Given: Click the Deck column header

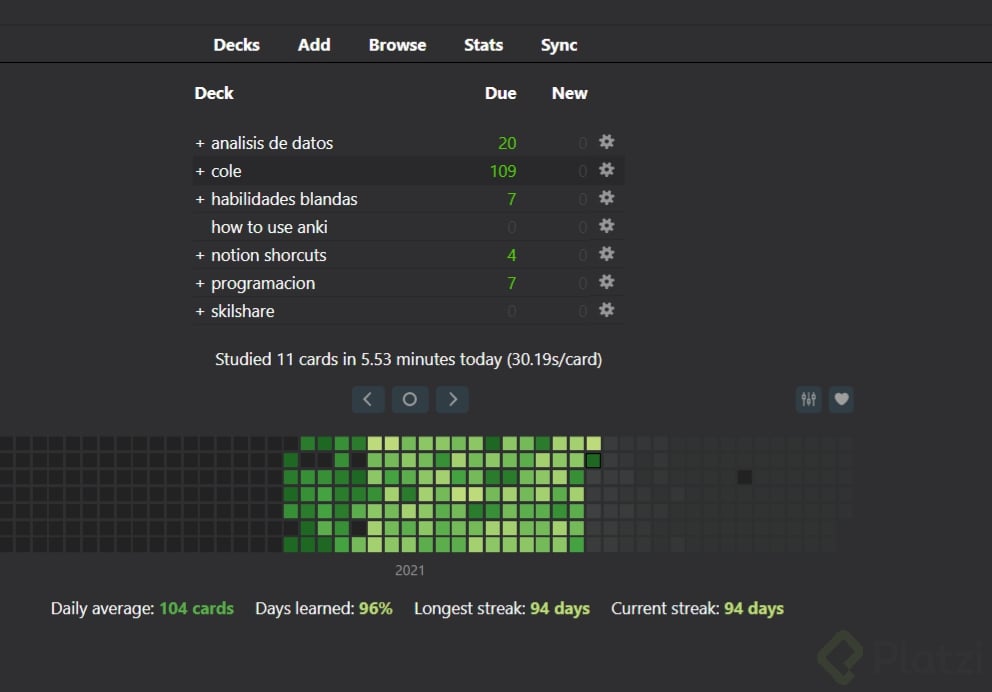Looking at the screenshot, I should 214,93.
